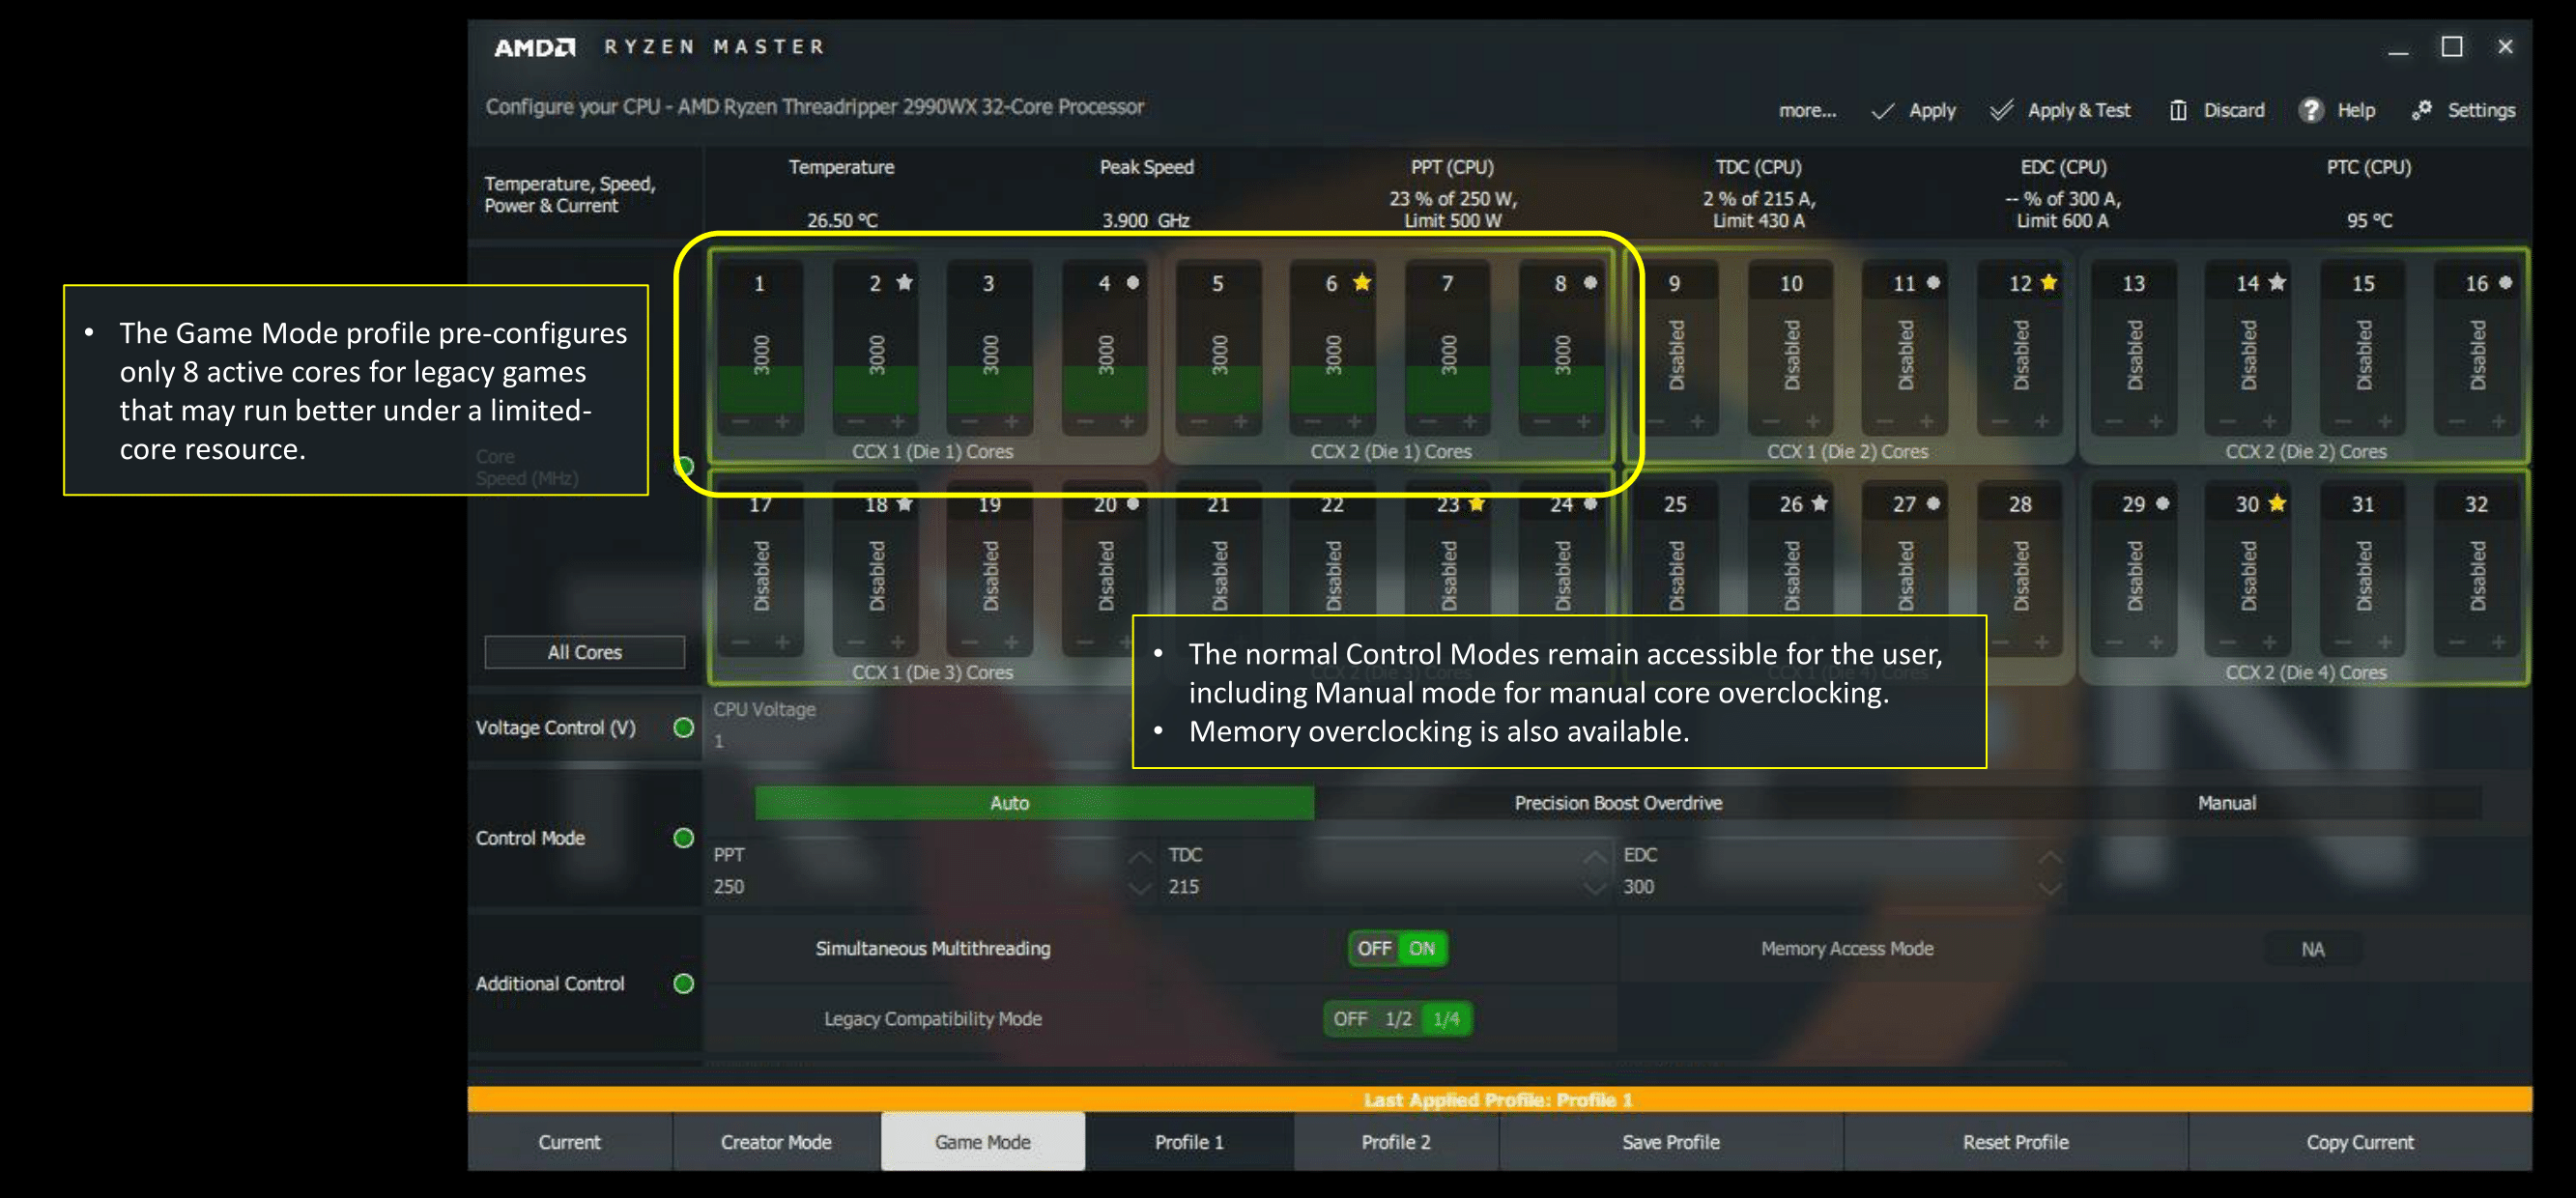Click the dot marker on core 8
Screen dimensions: 2576x1198
[1590, 282]
